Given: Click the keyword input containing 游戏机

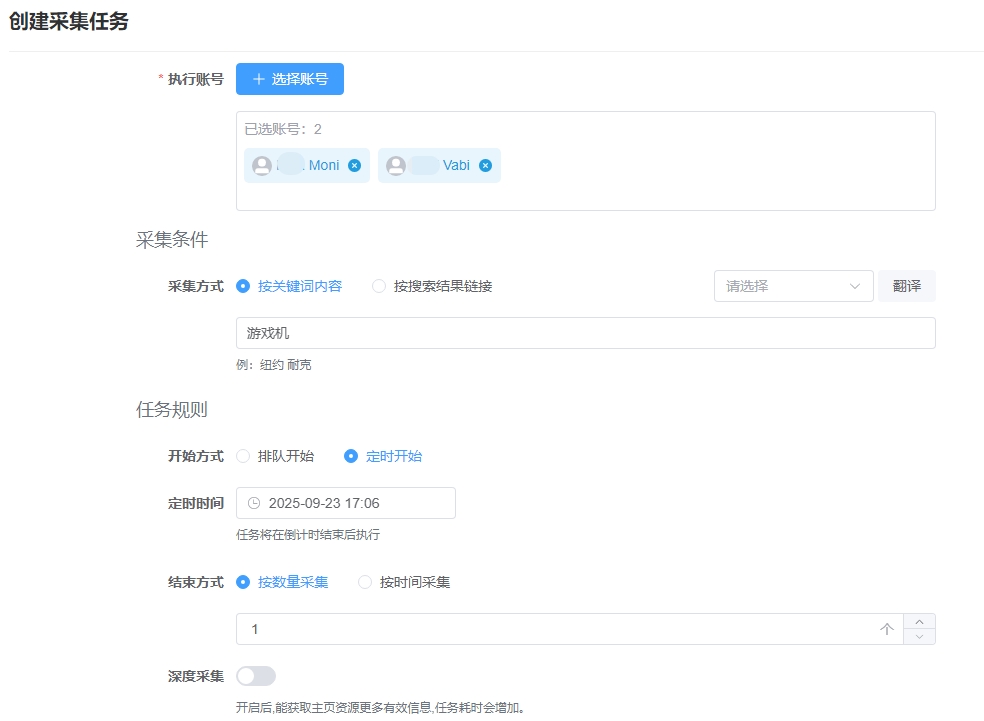Looking at the screenshot, I should 585,333.
